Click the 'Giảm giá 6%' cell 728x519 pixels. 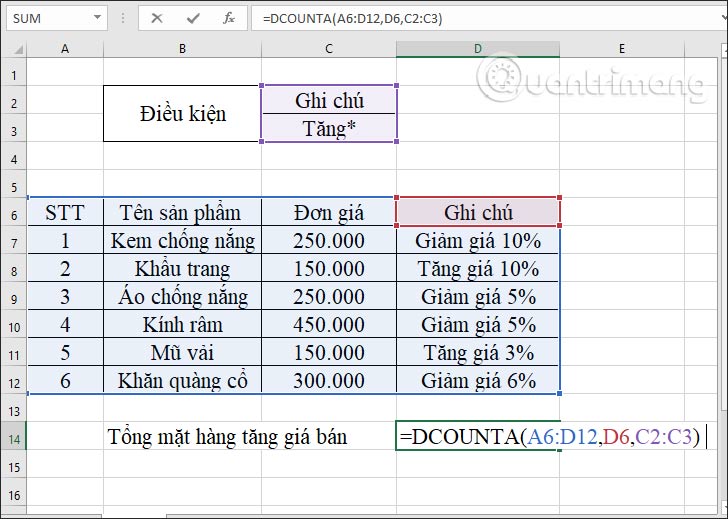478,380
